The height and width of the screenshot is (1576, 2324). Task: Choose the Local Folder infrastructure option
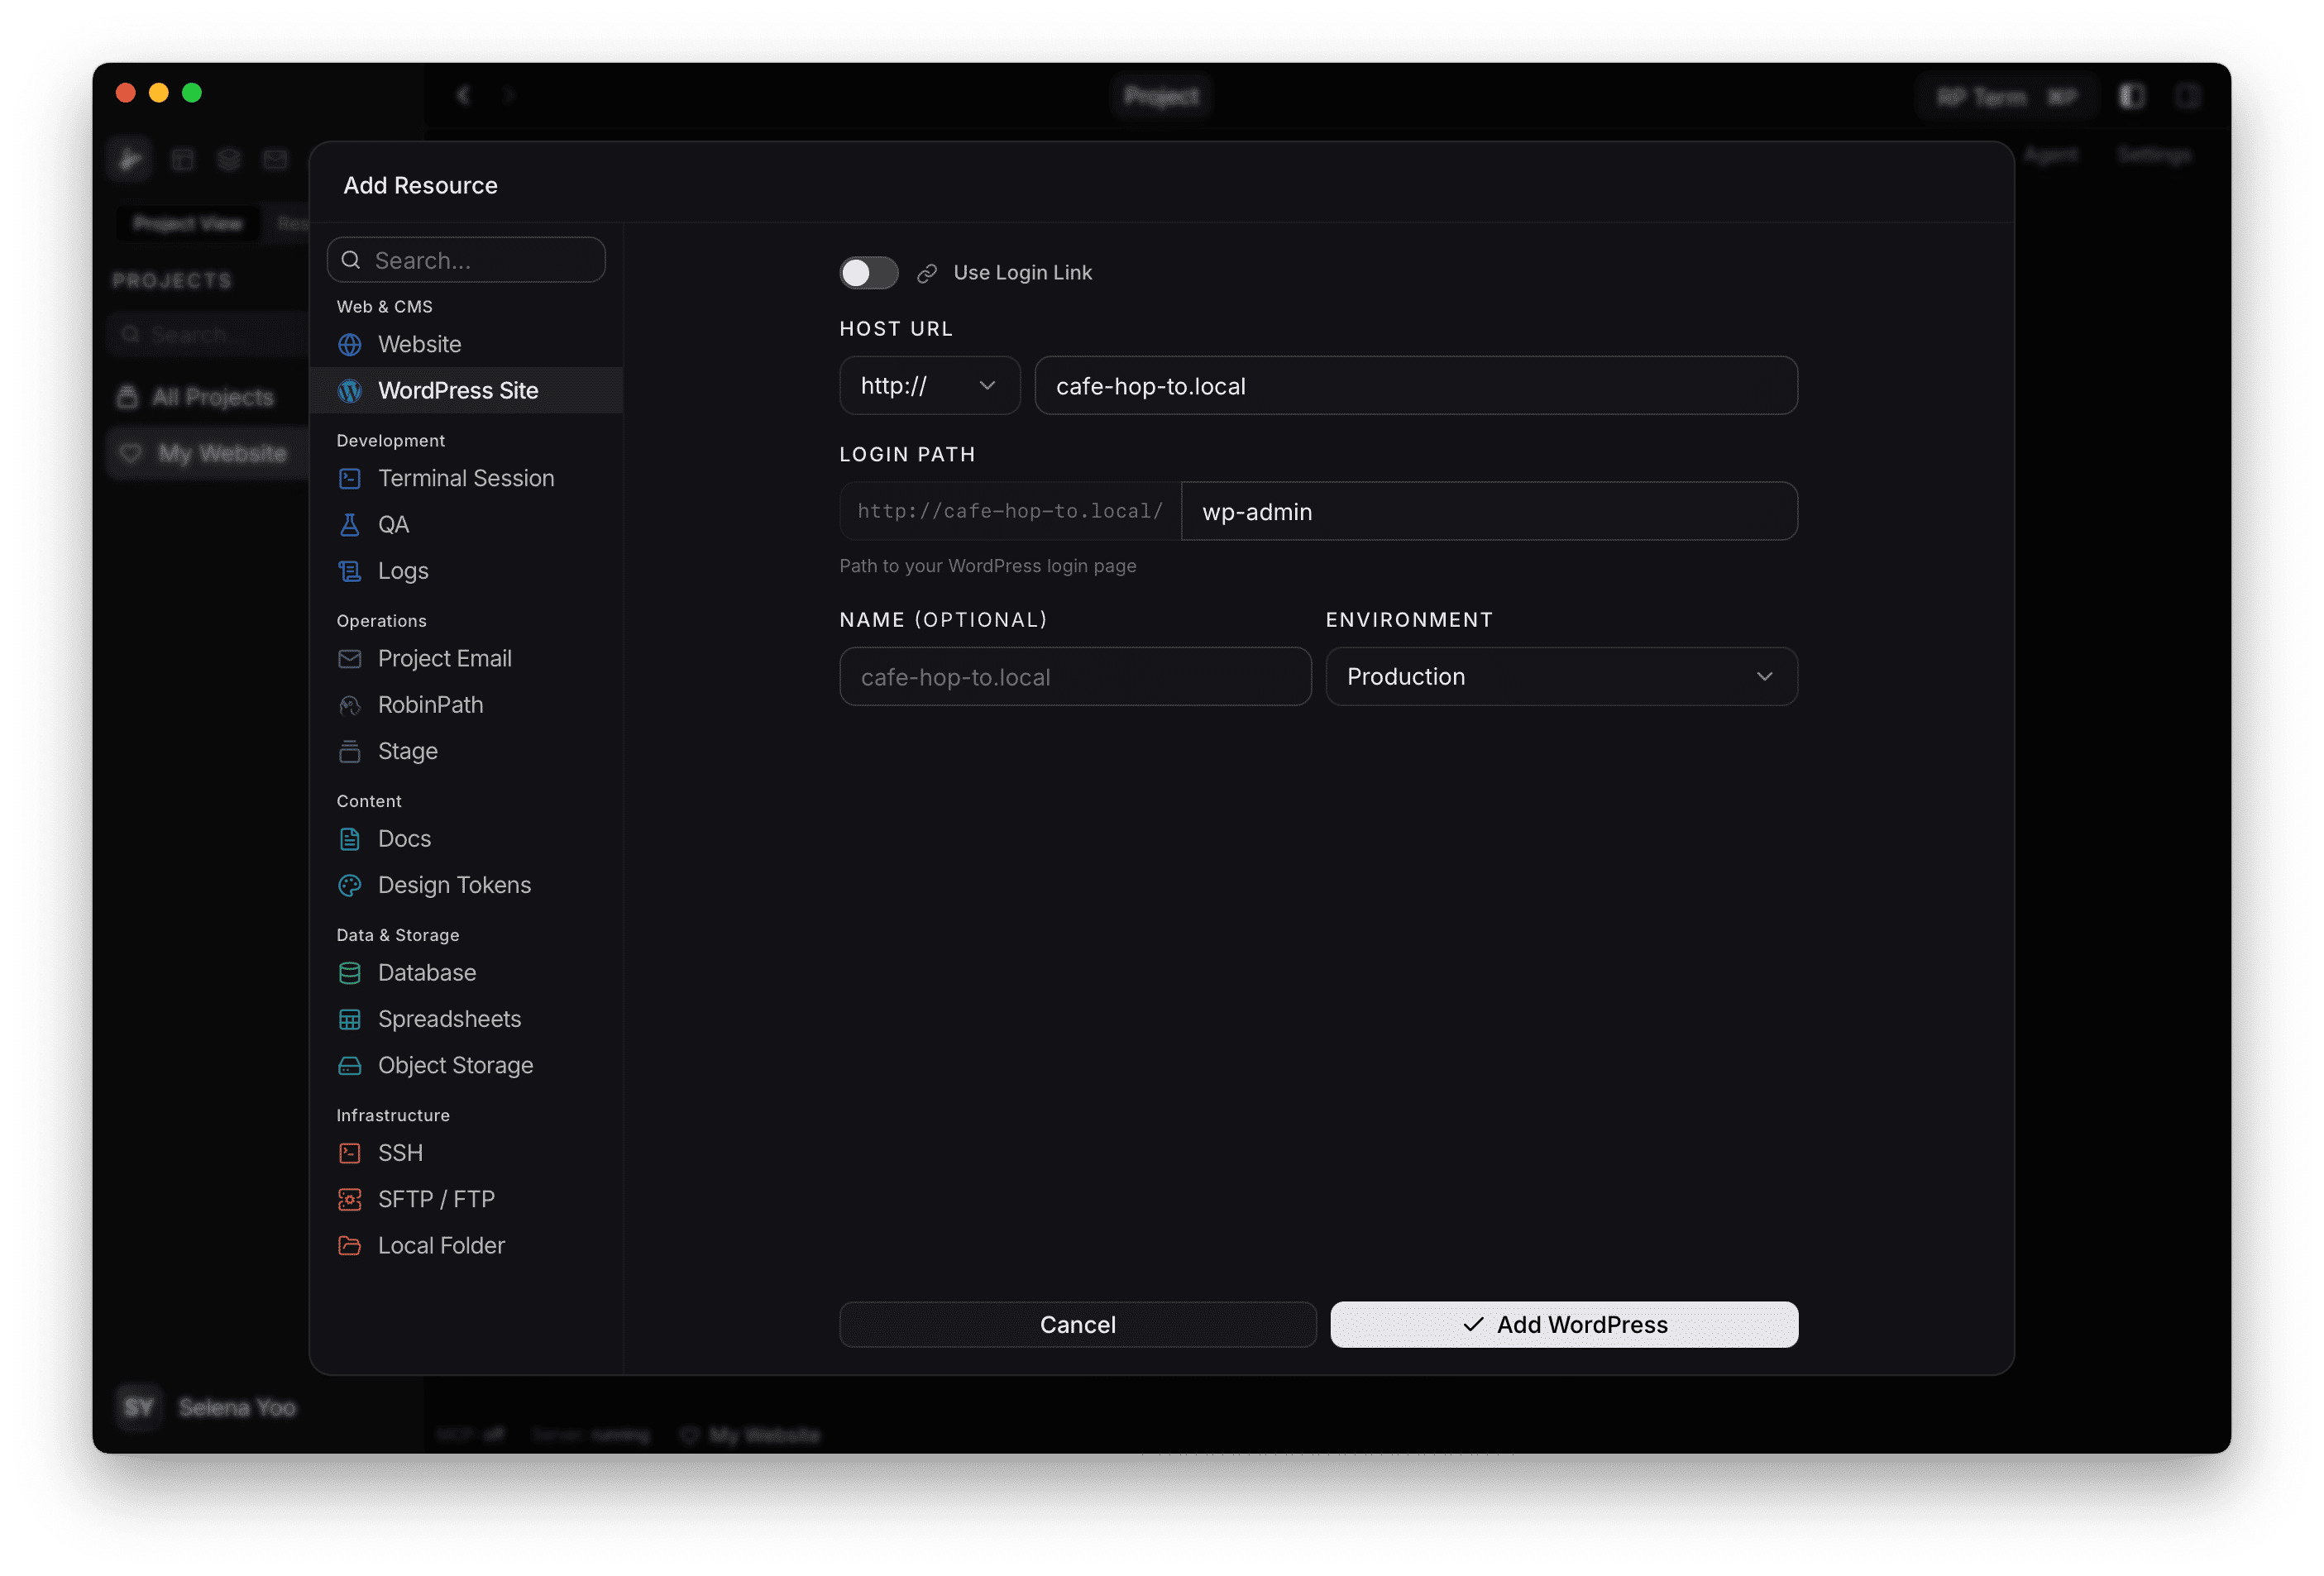pos(440,1245)
